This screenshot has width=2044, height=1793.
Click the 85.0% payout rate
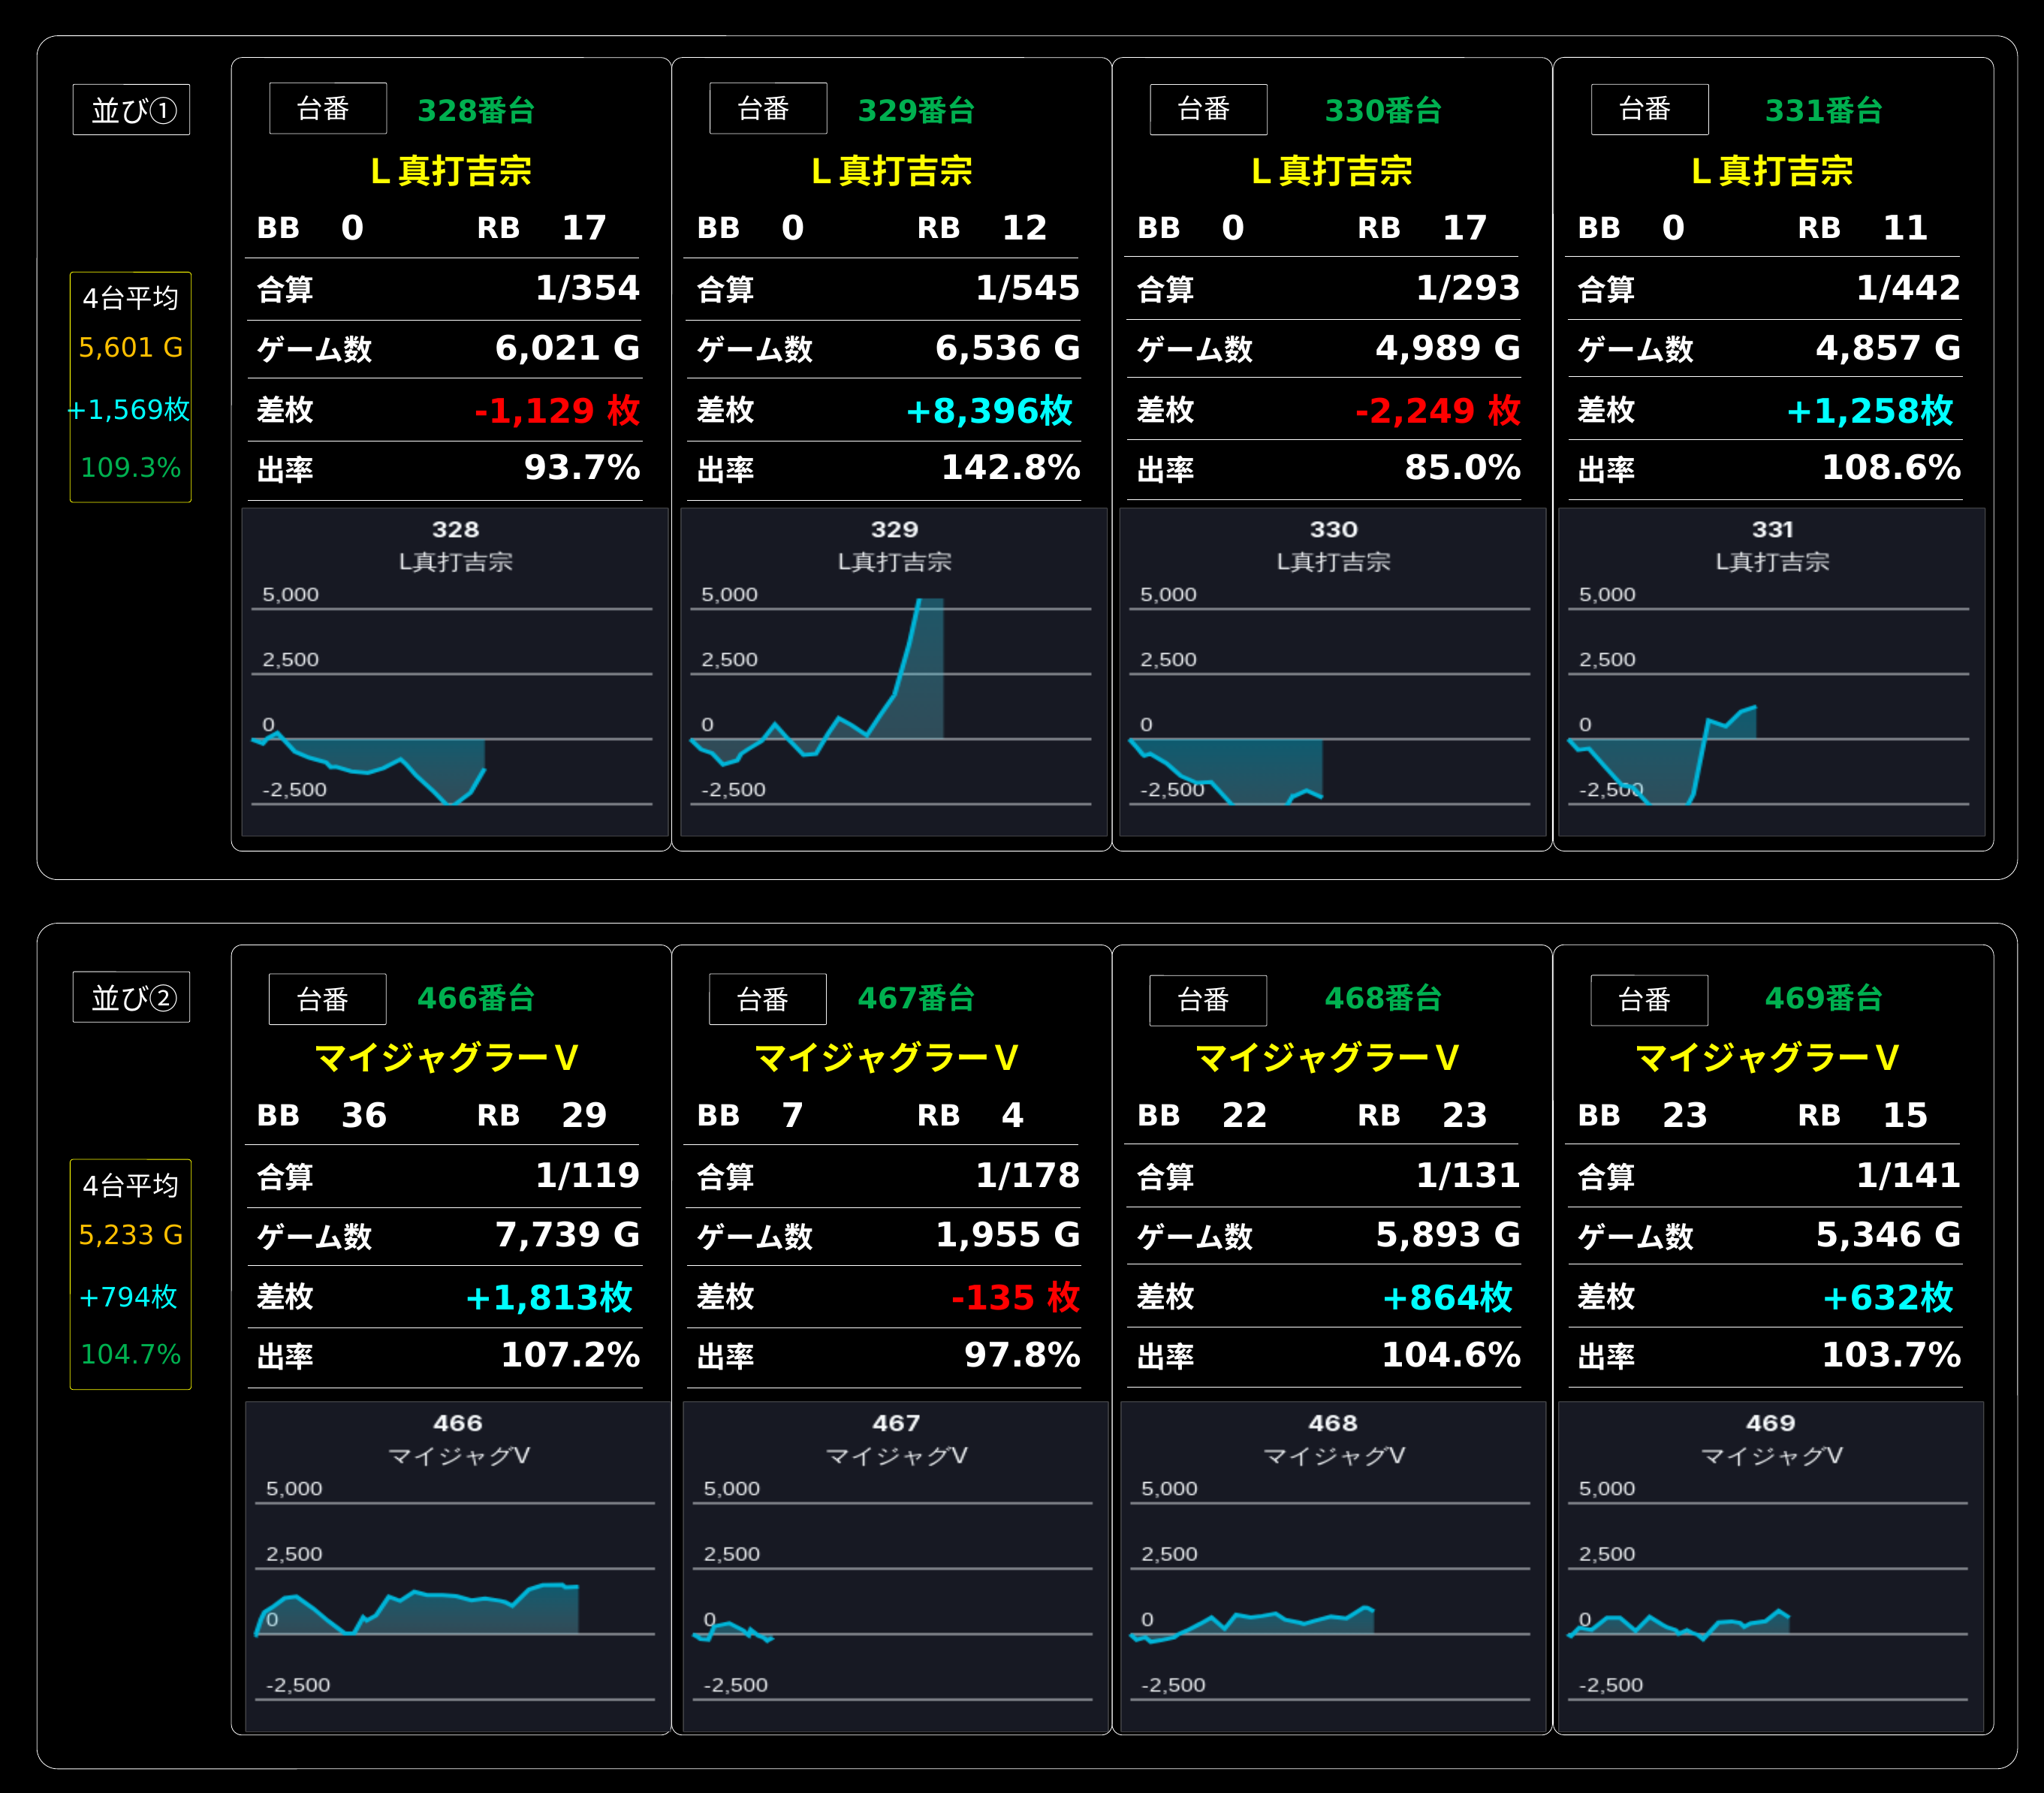click(1463, 467)
